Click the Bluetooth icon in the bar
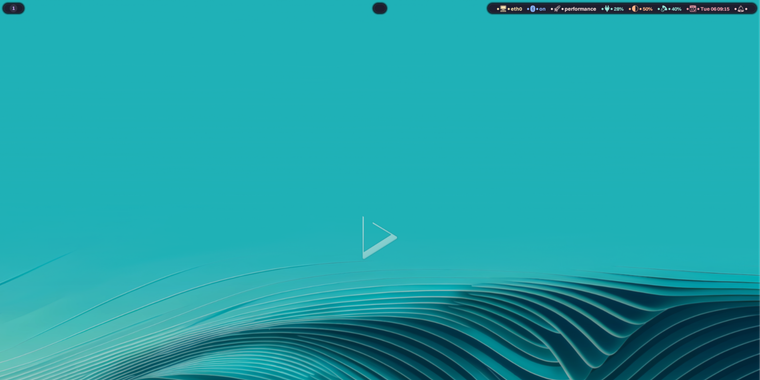Screen dimensions: 760x380 [x=533, y=9]
